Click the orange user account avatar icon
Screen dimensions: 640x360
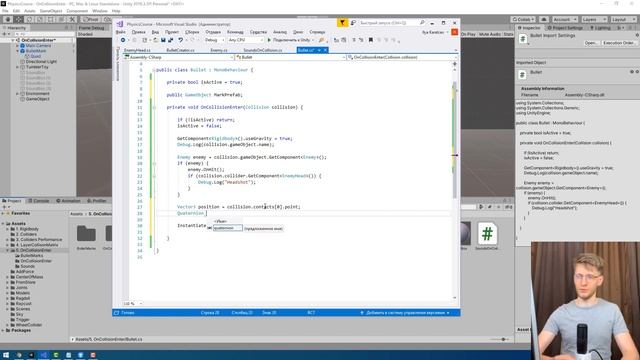[454, 32]
